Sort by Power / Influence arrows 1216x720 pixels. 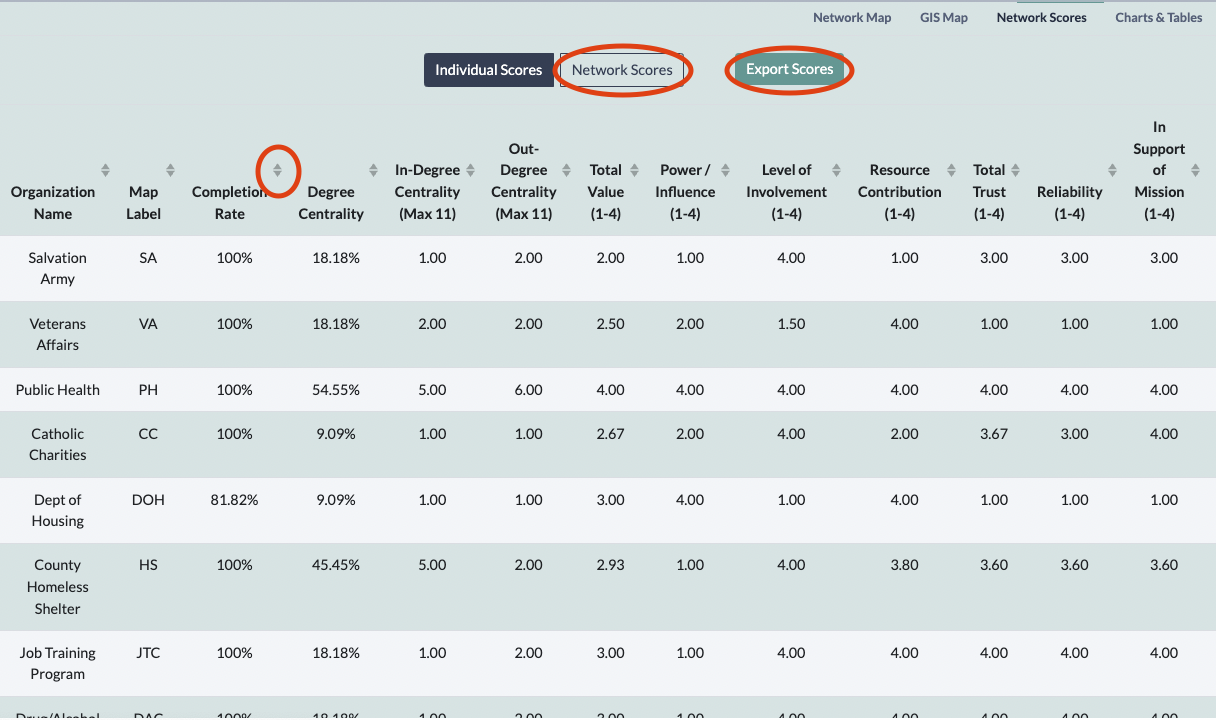point(725,170)
